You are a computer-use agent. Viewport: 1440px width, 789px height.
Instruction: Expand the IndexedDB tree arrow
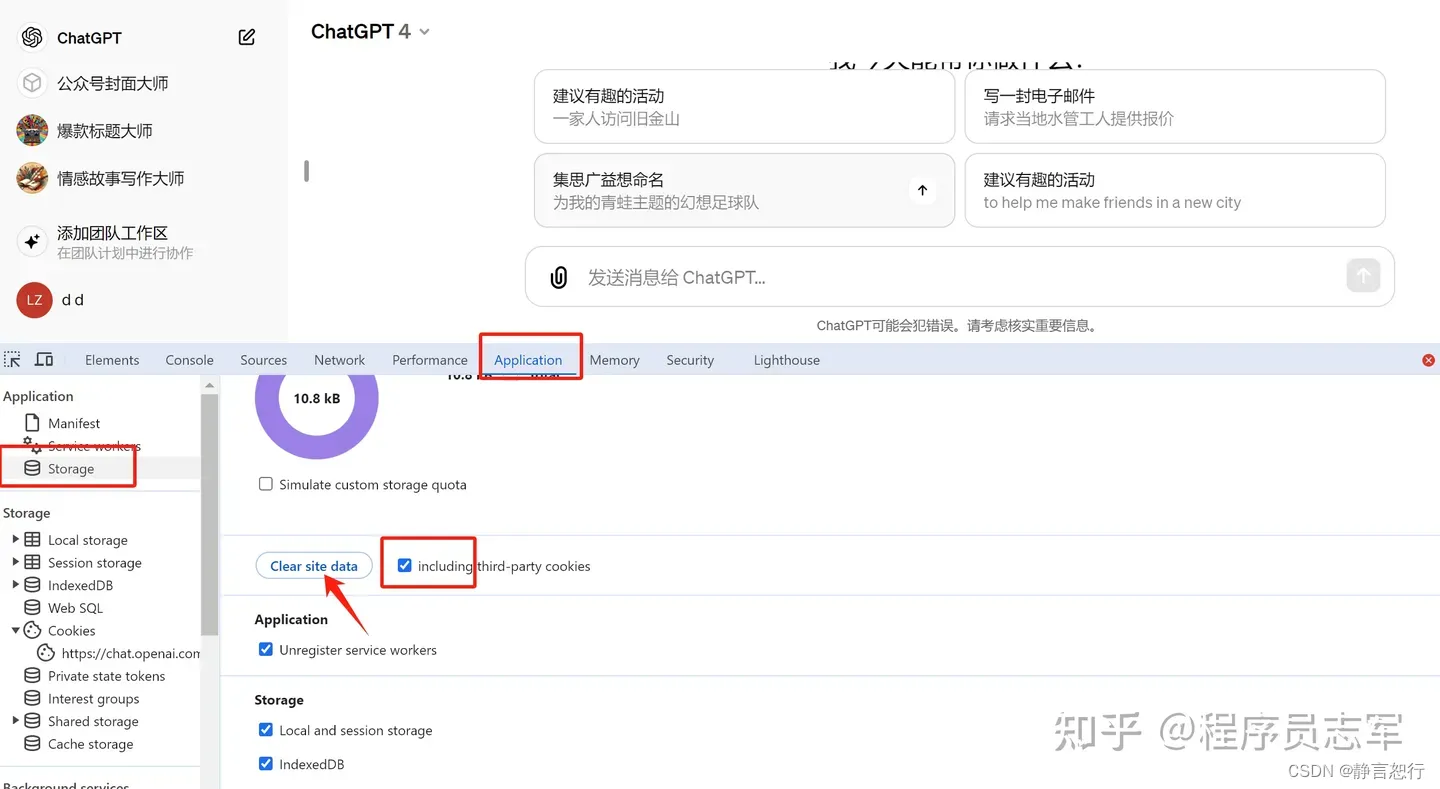tap(15, 585)
